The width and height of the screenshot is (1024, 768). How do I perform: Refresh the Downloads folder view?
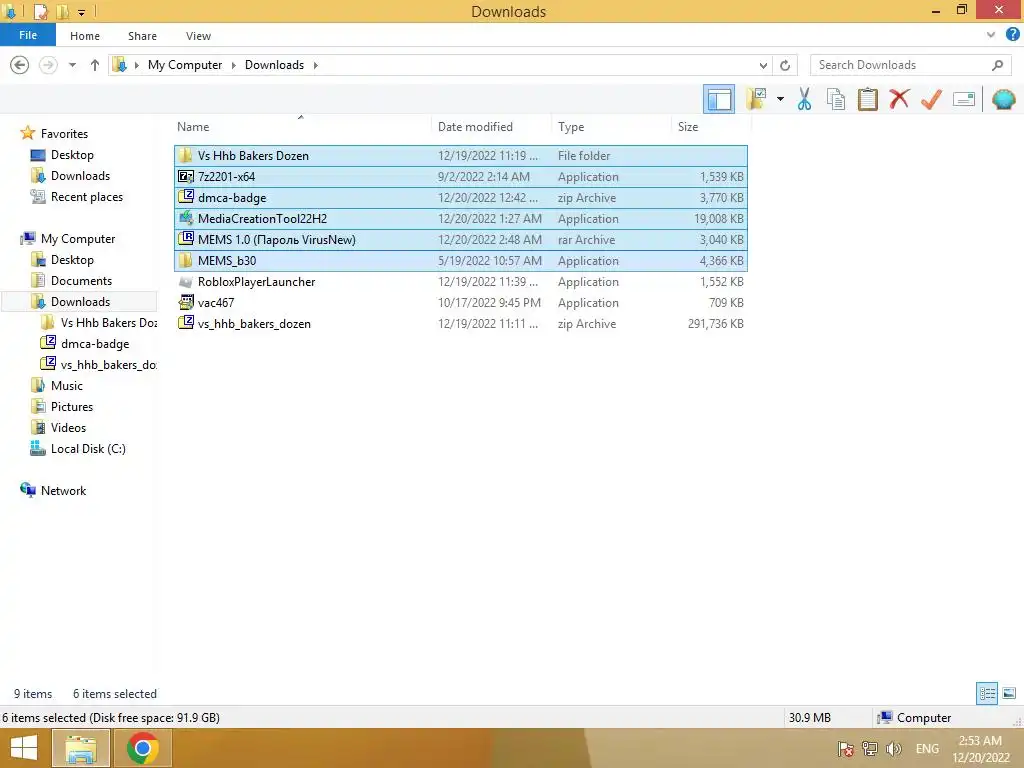784,65
